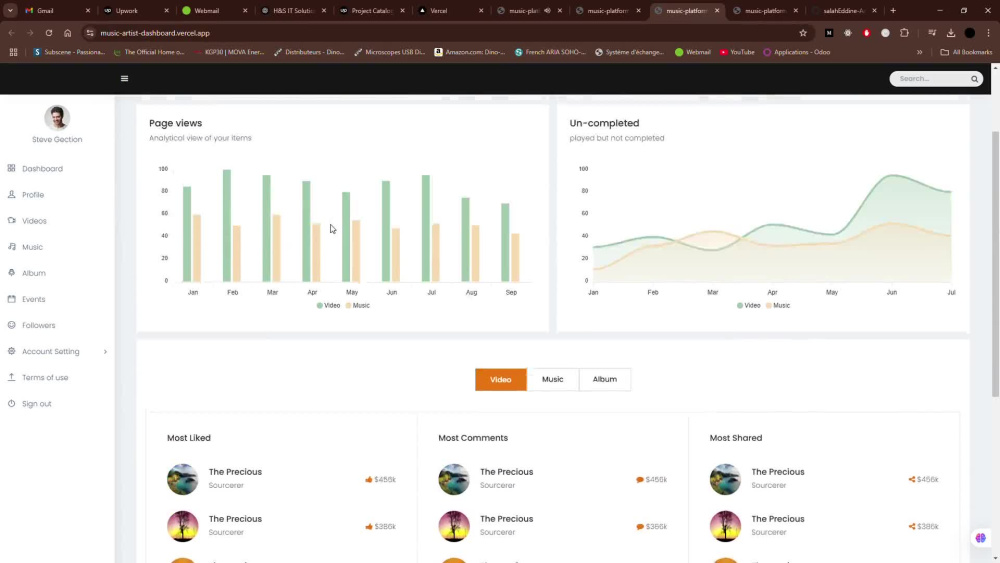Open the browser extensions puzzle icon
The height and width of the screenshot is (563, 1000).
[904, 33]
